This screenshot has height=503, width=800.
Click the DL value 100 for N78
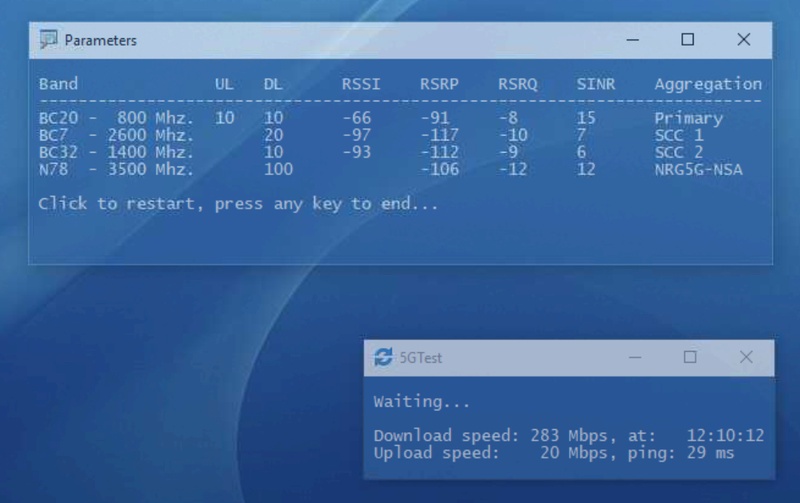[279, 169]
